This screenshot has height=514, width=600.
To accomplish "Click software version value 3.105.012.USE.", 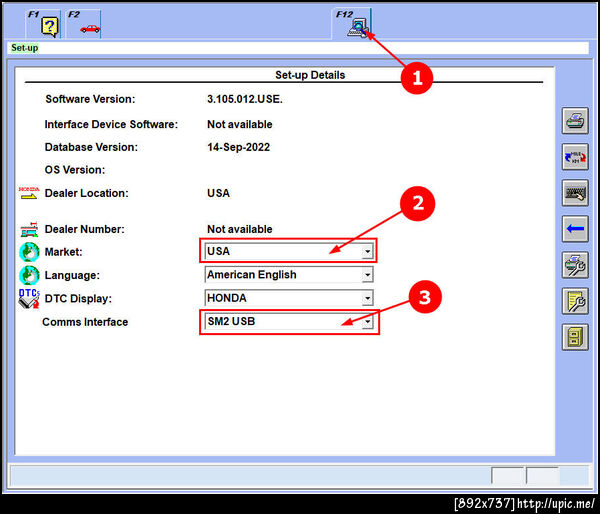I will (245, 99).
